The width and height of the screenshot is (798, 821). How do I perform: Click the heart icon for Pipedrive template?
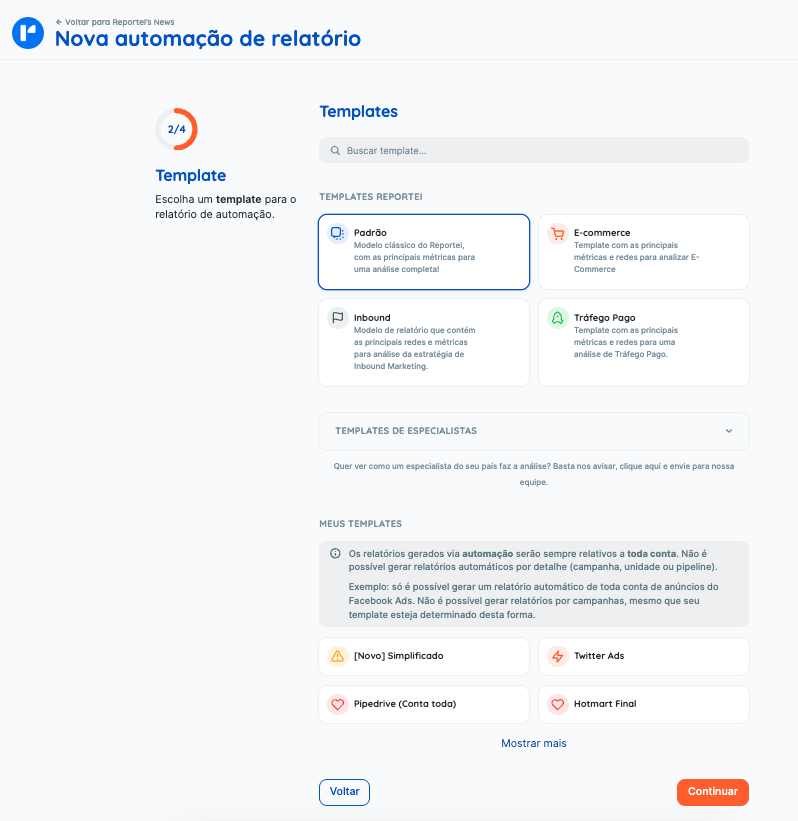pos(338,704)
